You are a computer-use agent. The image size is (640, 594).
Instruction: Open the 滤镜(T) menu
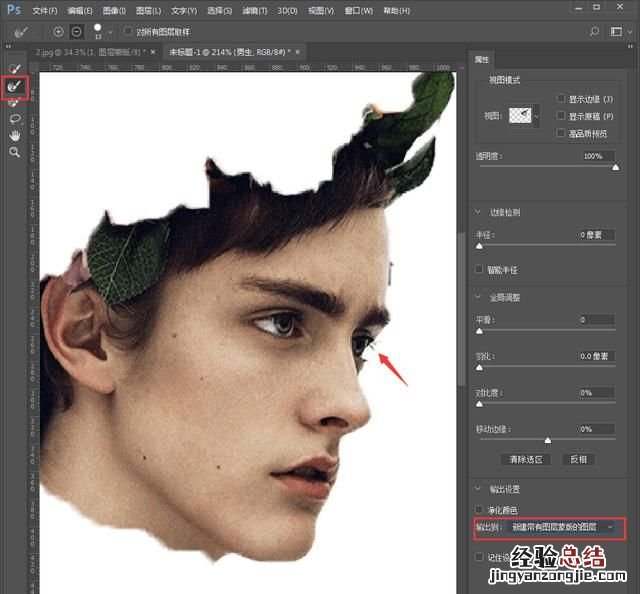(x=254, y=10)
